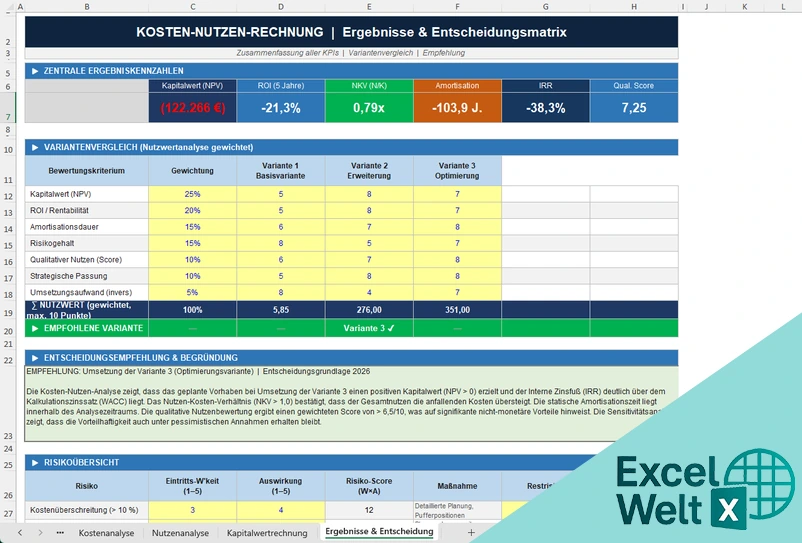The height and width of the screenshot is (543, 802).
Task: Select column H header
Action: (x=634, y=7)
